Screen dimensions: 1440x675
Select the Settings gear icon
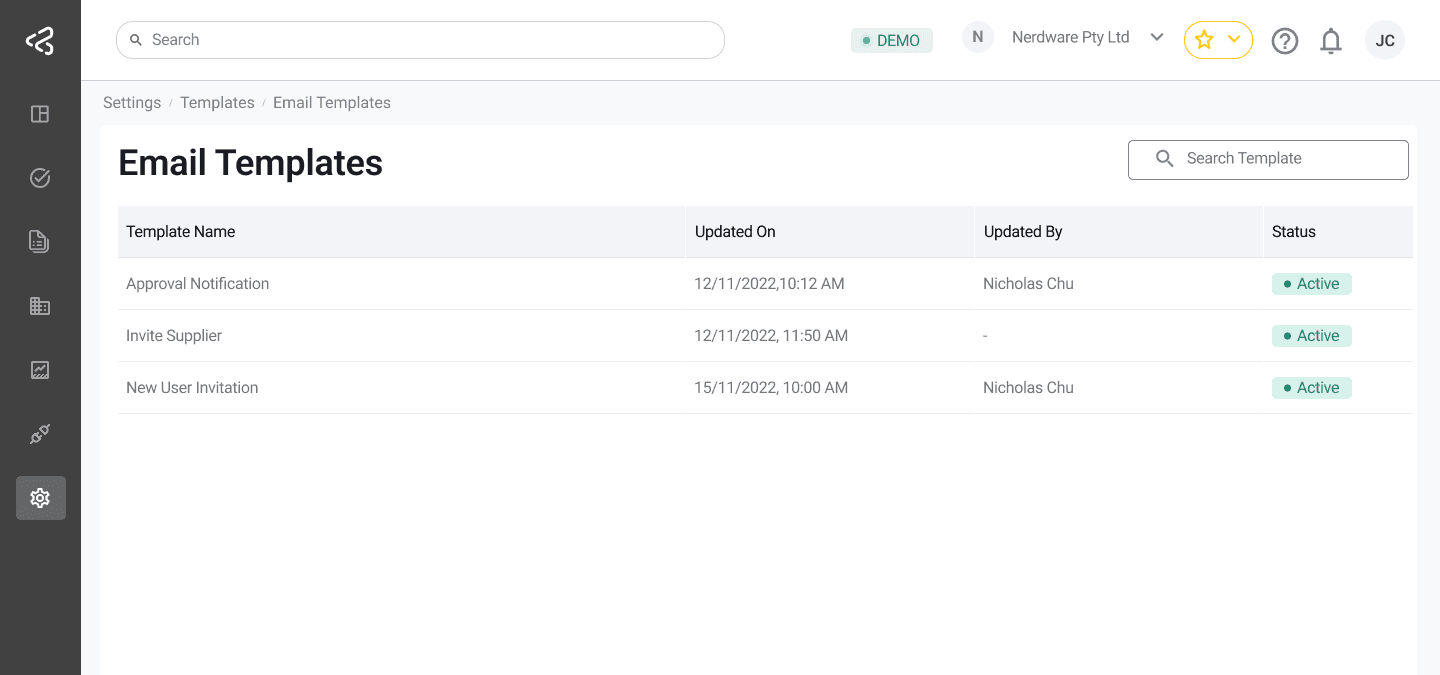point(40,497)
